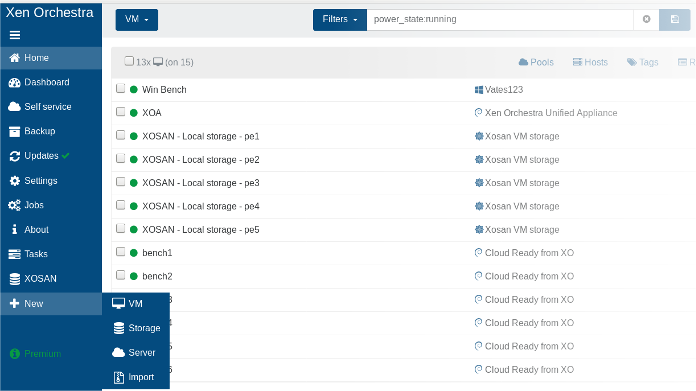This screenshot has height=391, width=696.
Task: Choose Import from the New submenu
Action: click(136, 377)
